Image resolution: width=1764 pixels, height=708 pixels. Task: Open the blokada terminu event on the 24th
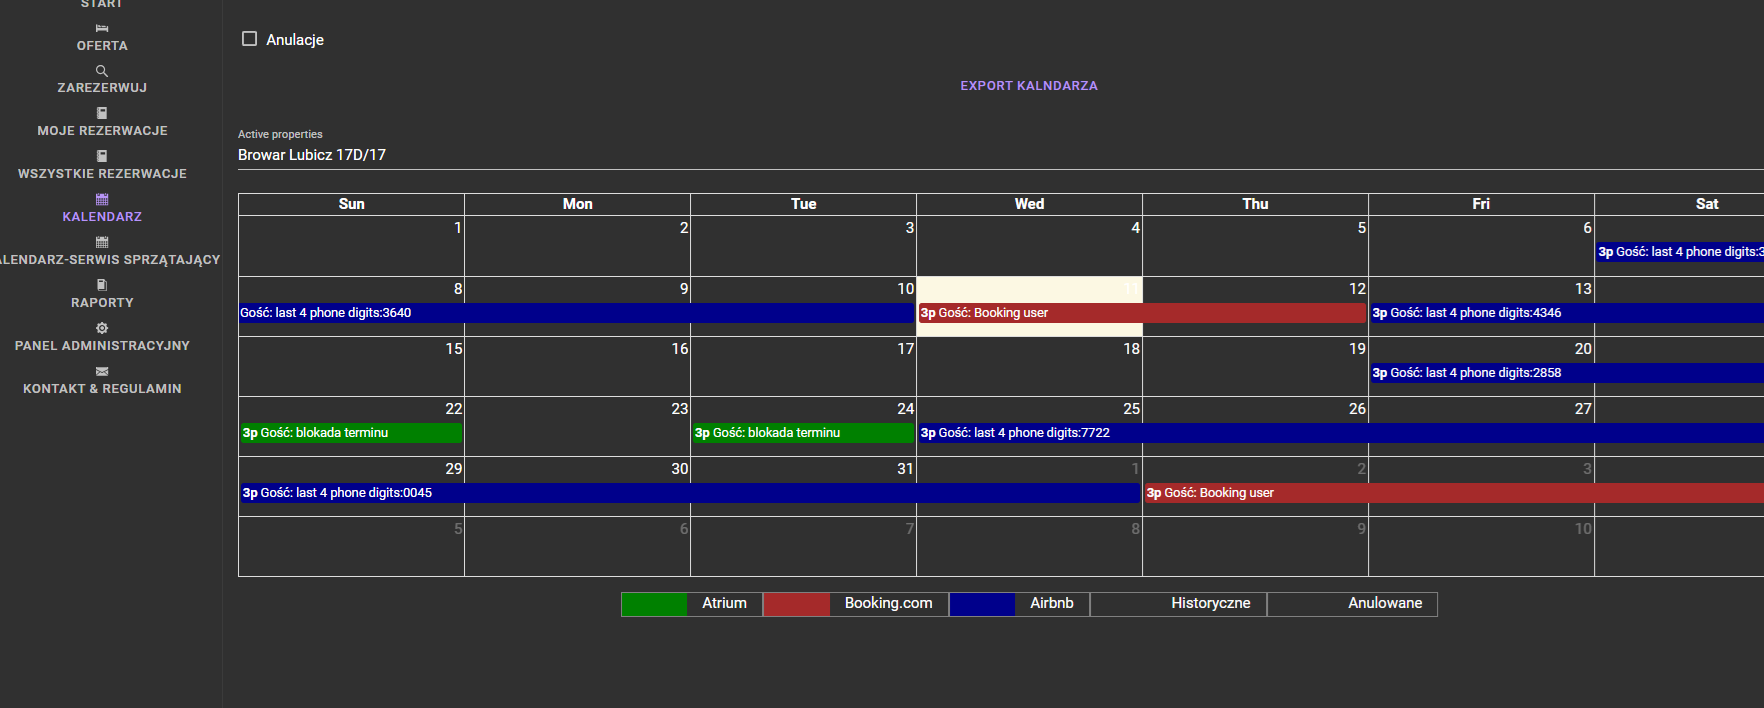[x=803, y=433]
